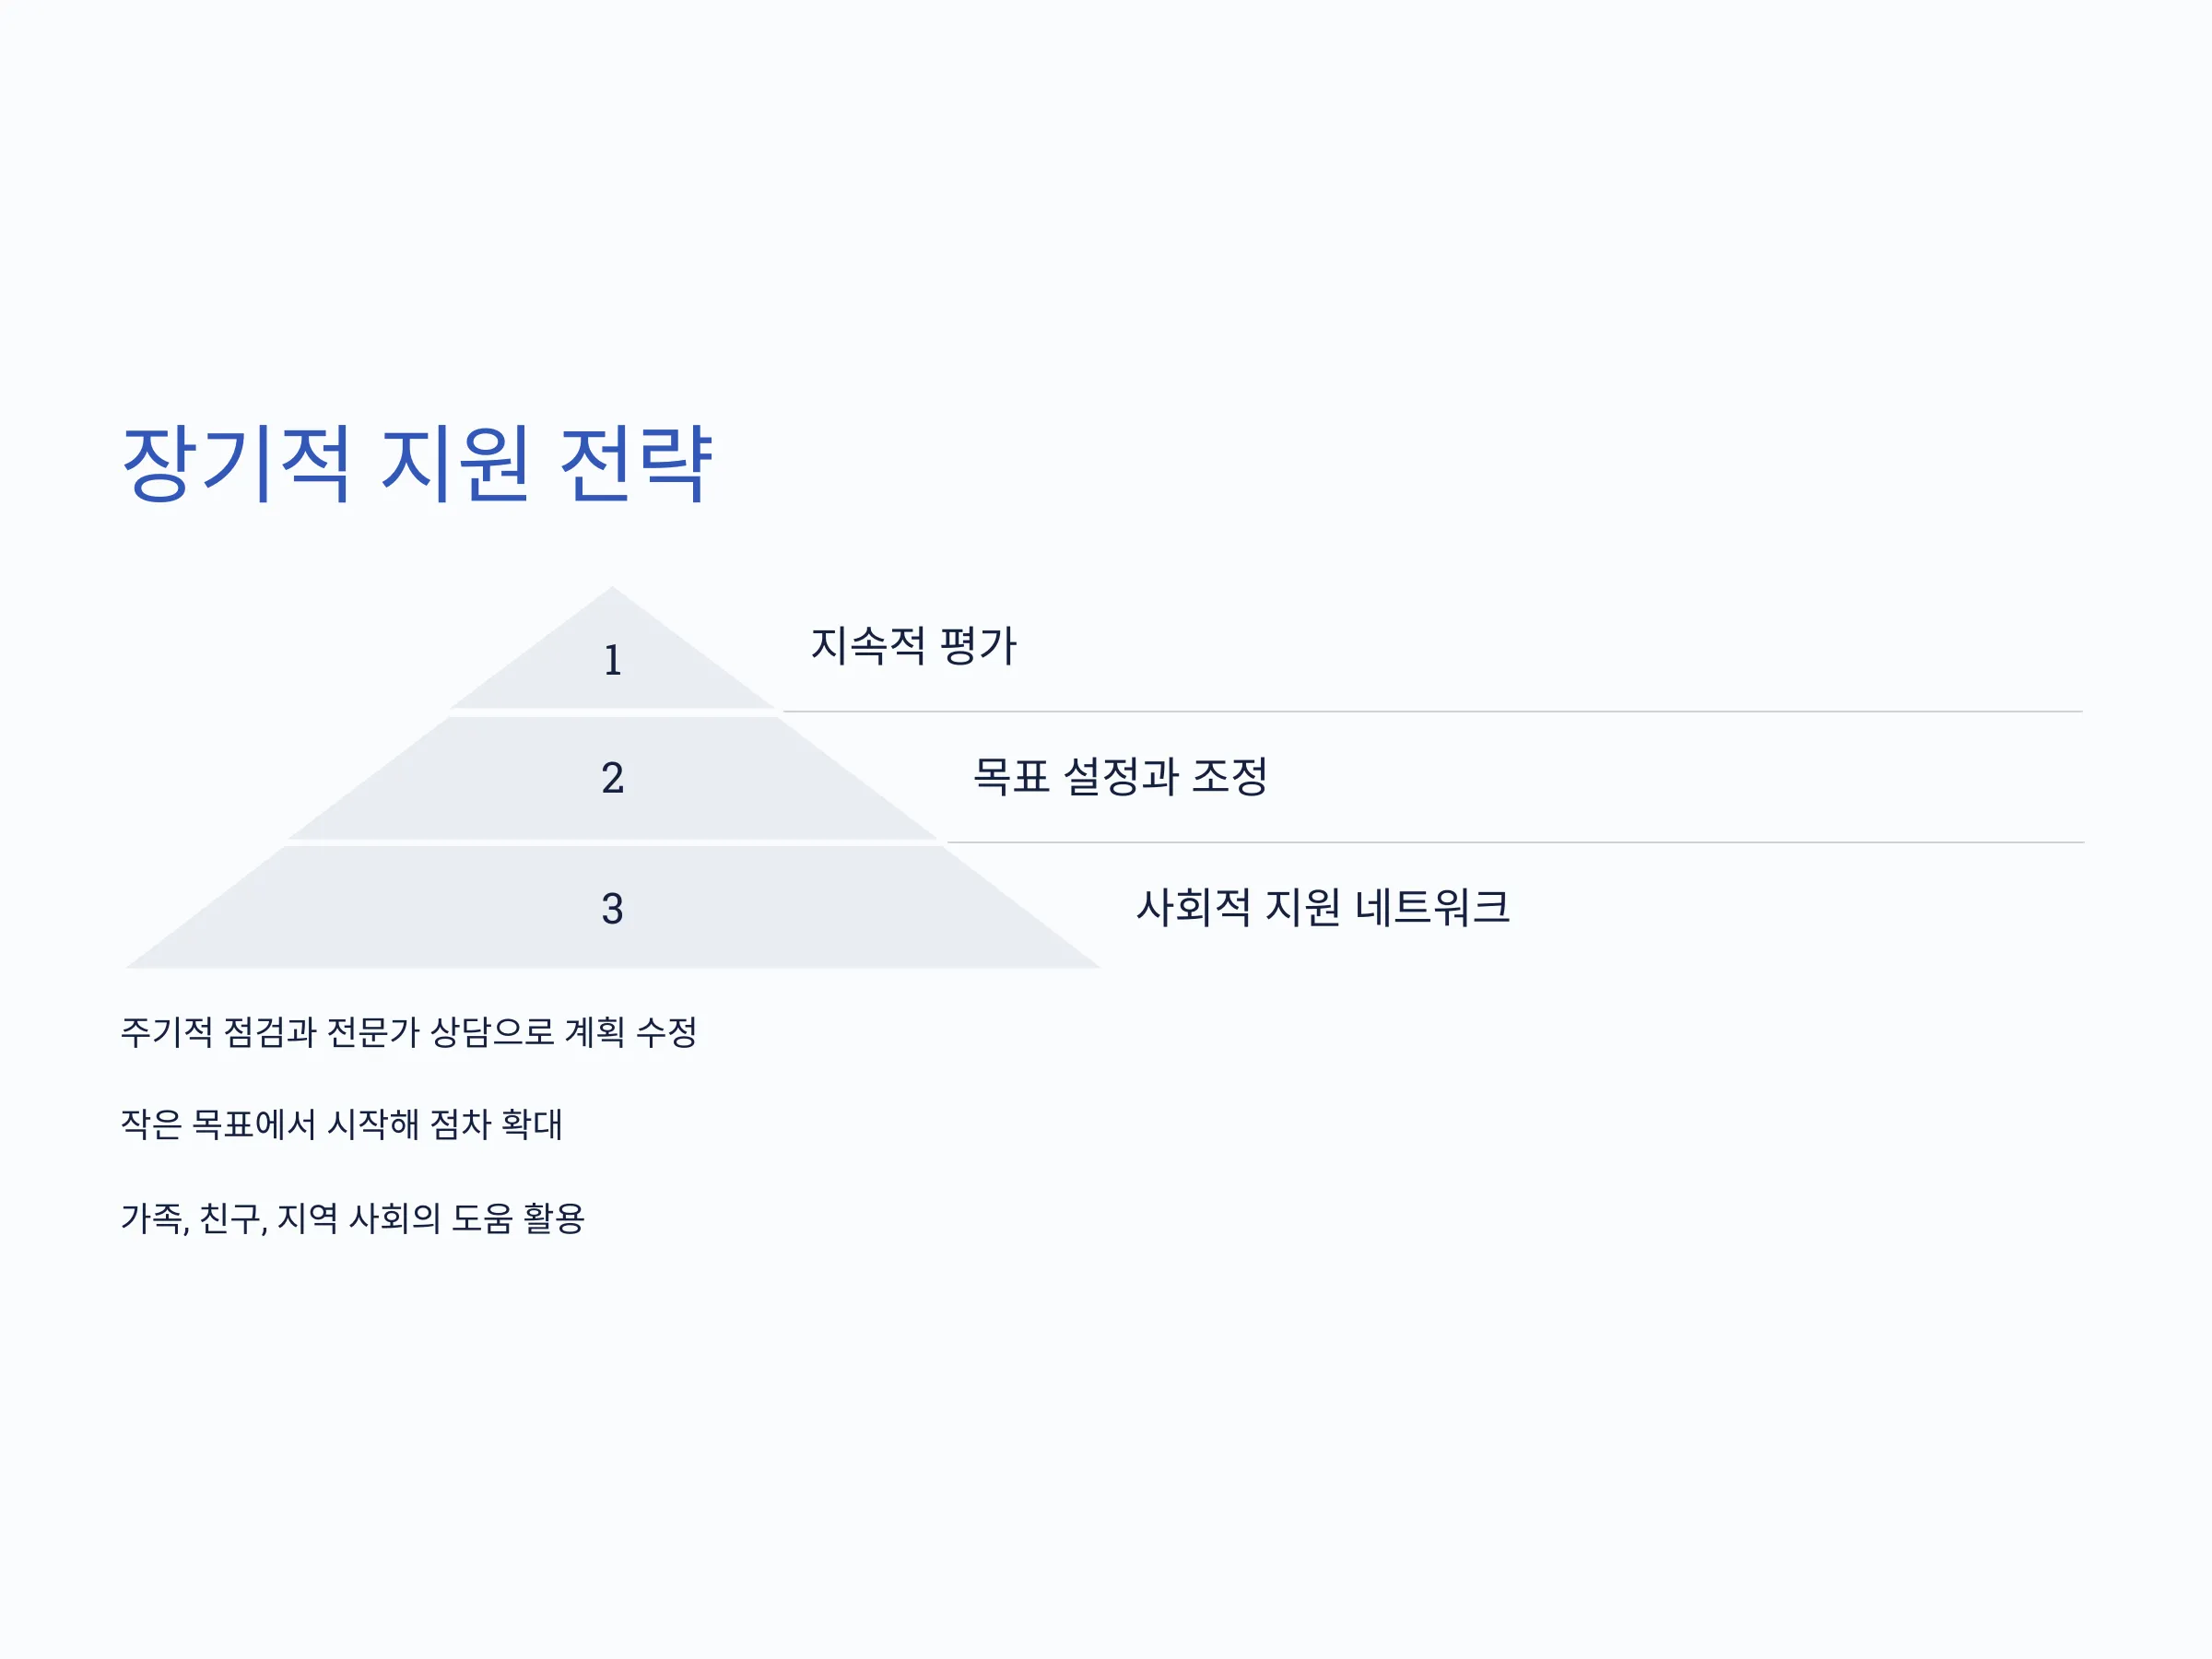The image size is (2212, 1659).
Task: Select number 3 in the bottom pyramid tier
Action: (612, 909)
